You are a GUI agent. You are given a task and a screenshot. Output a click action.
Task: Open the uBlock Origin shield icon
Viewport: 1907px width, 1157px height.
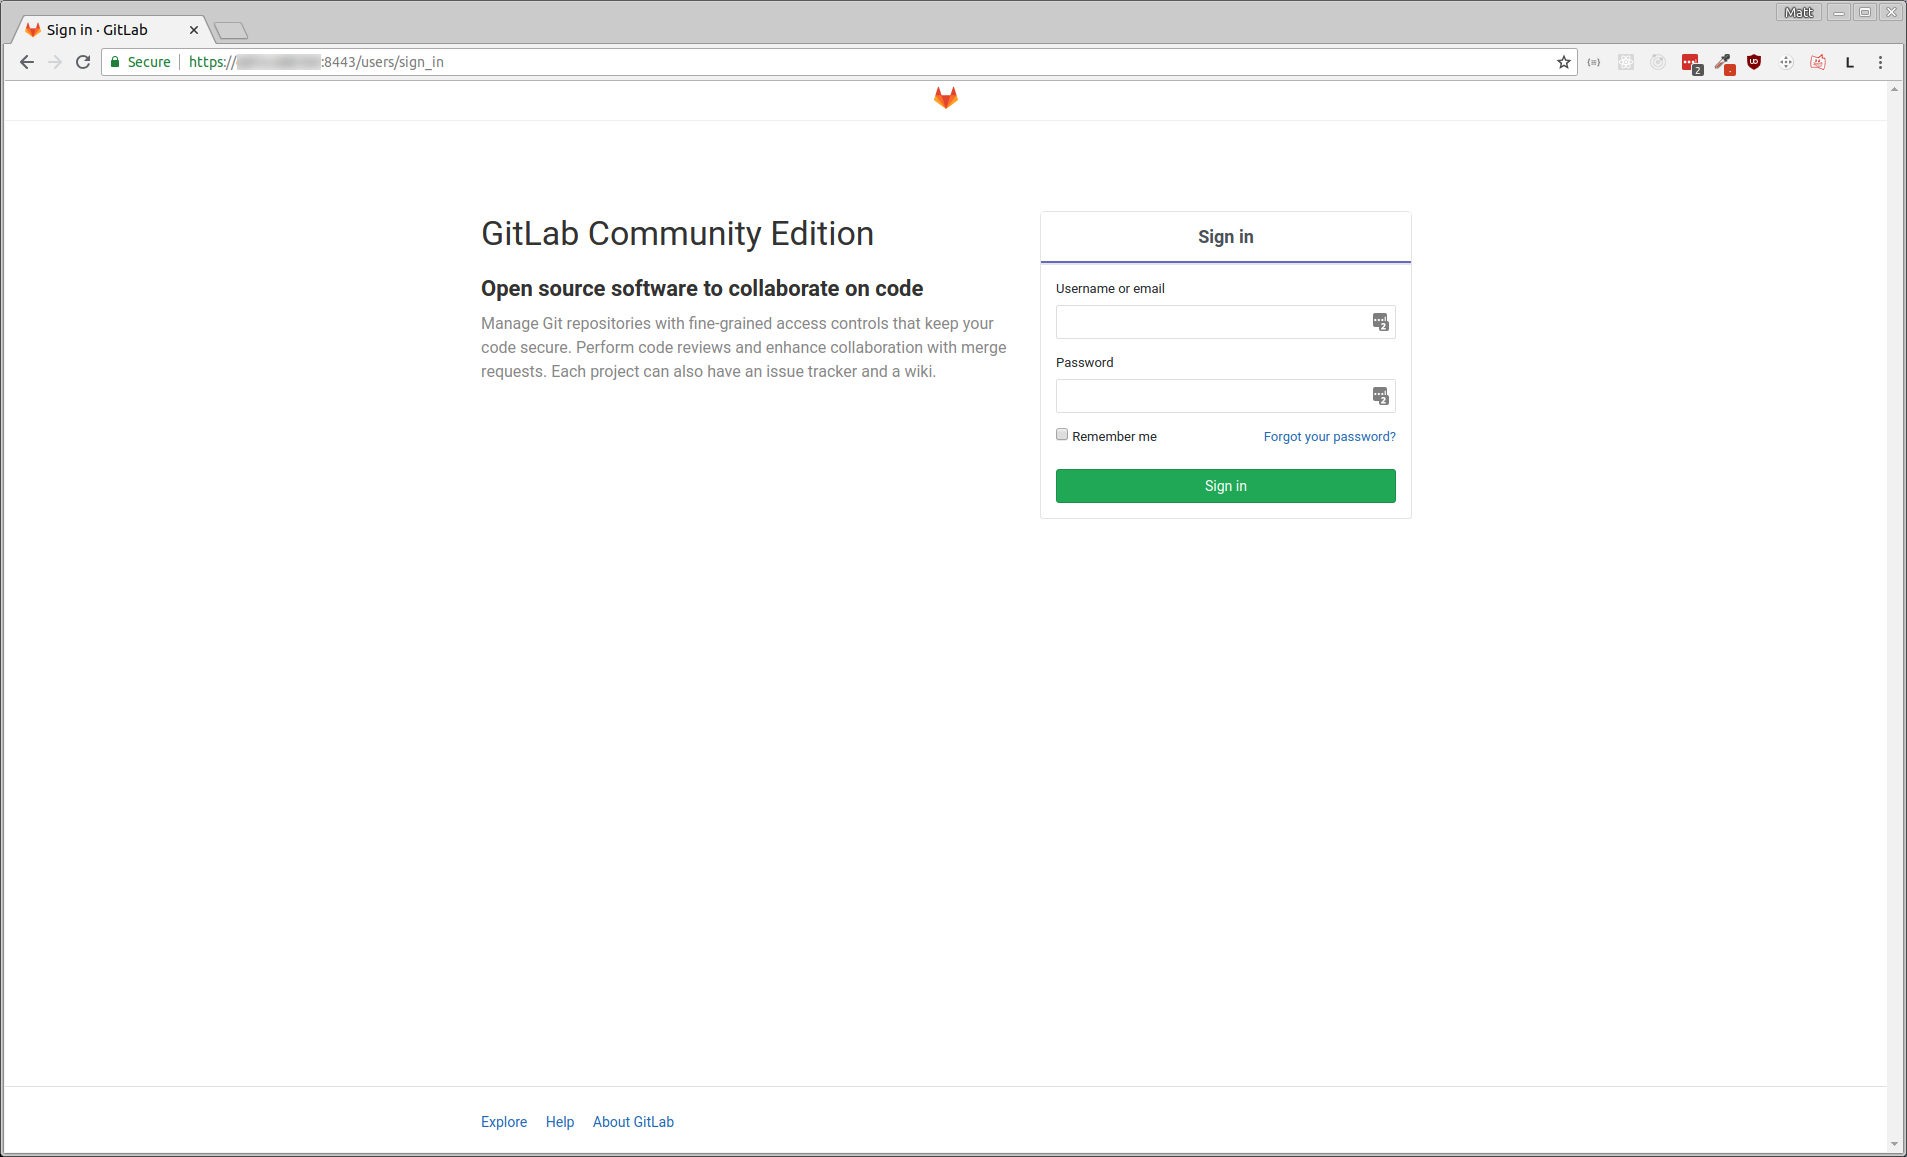tap(1754, 62)
